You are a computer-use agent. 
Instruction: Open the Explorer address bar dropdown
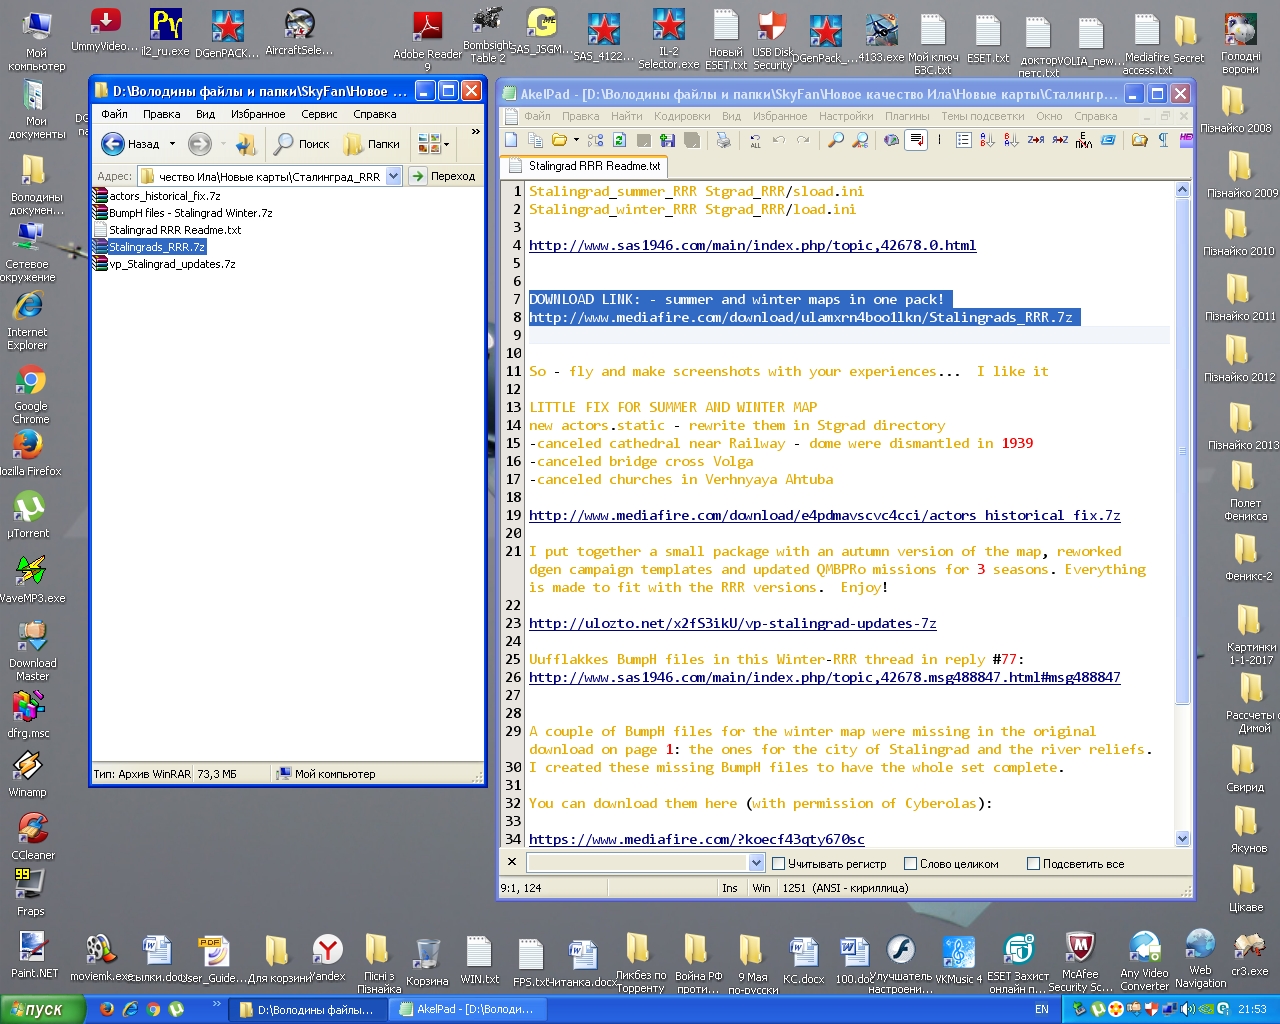pos(394,176)
